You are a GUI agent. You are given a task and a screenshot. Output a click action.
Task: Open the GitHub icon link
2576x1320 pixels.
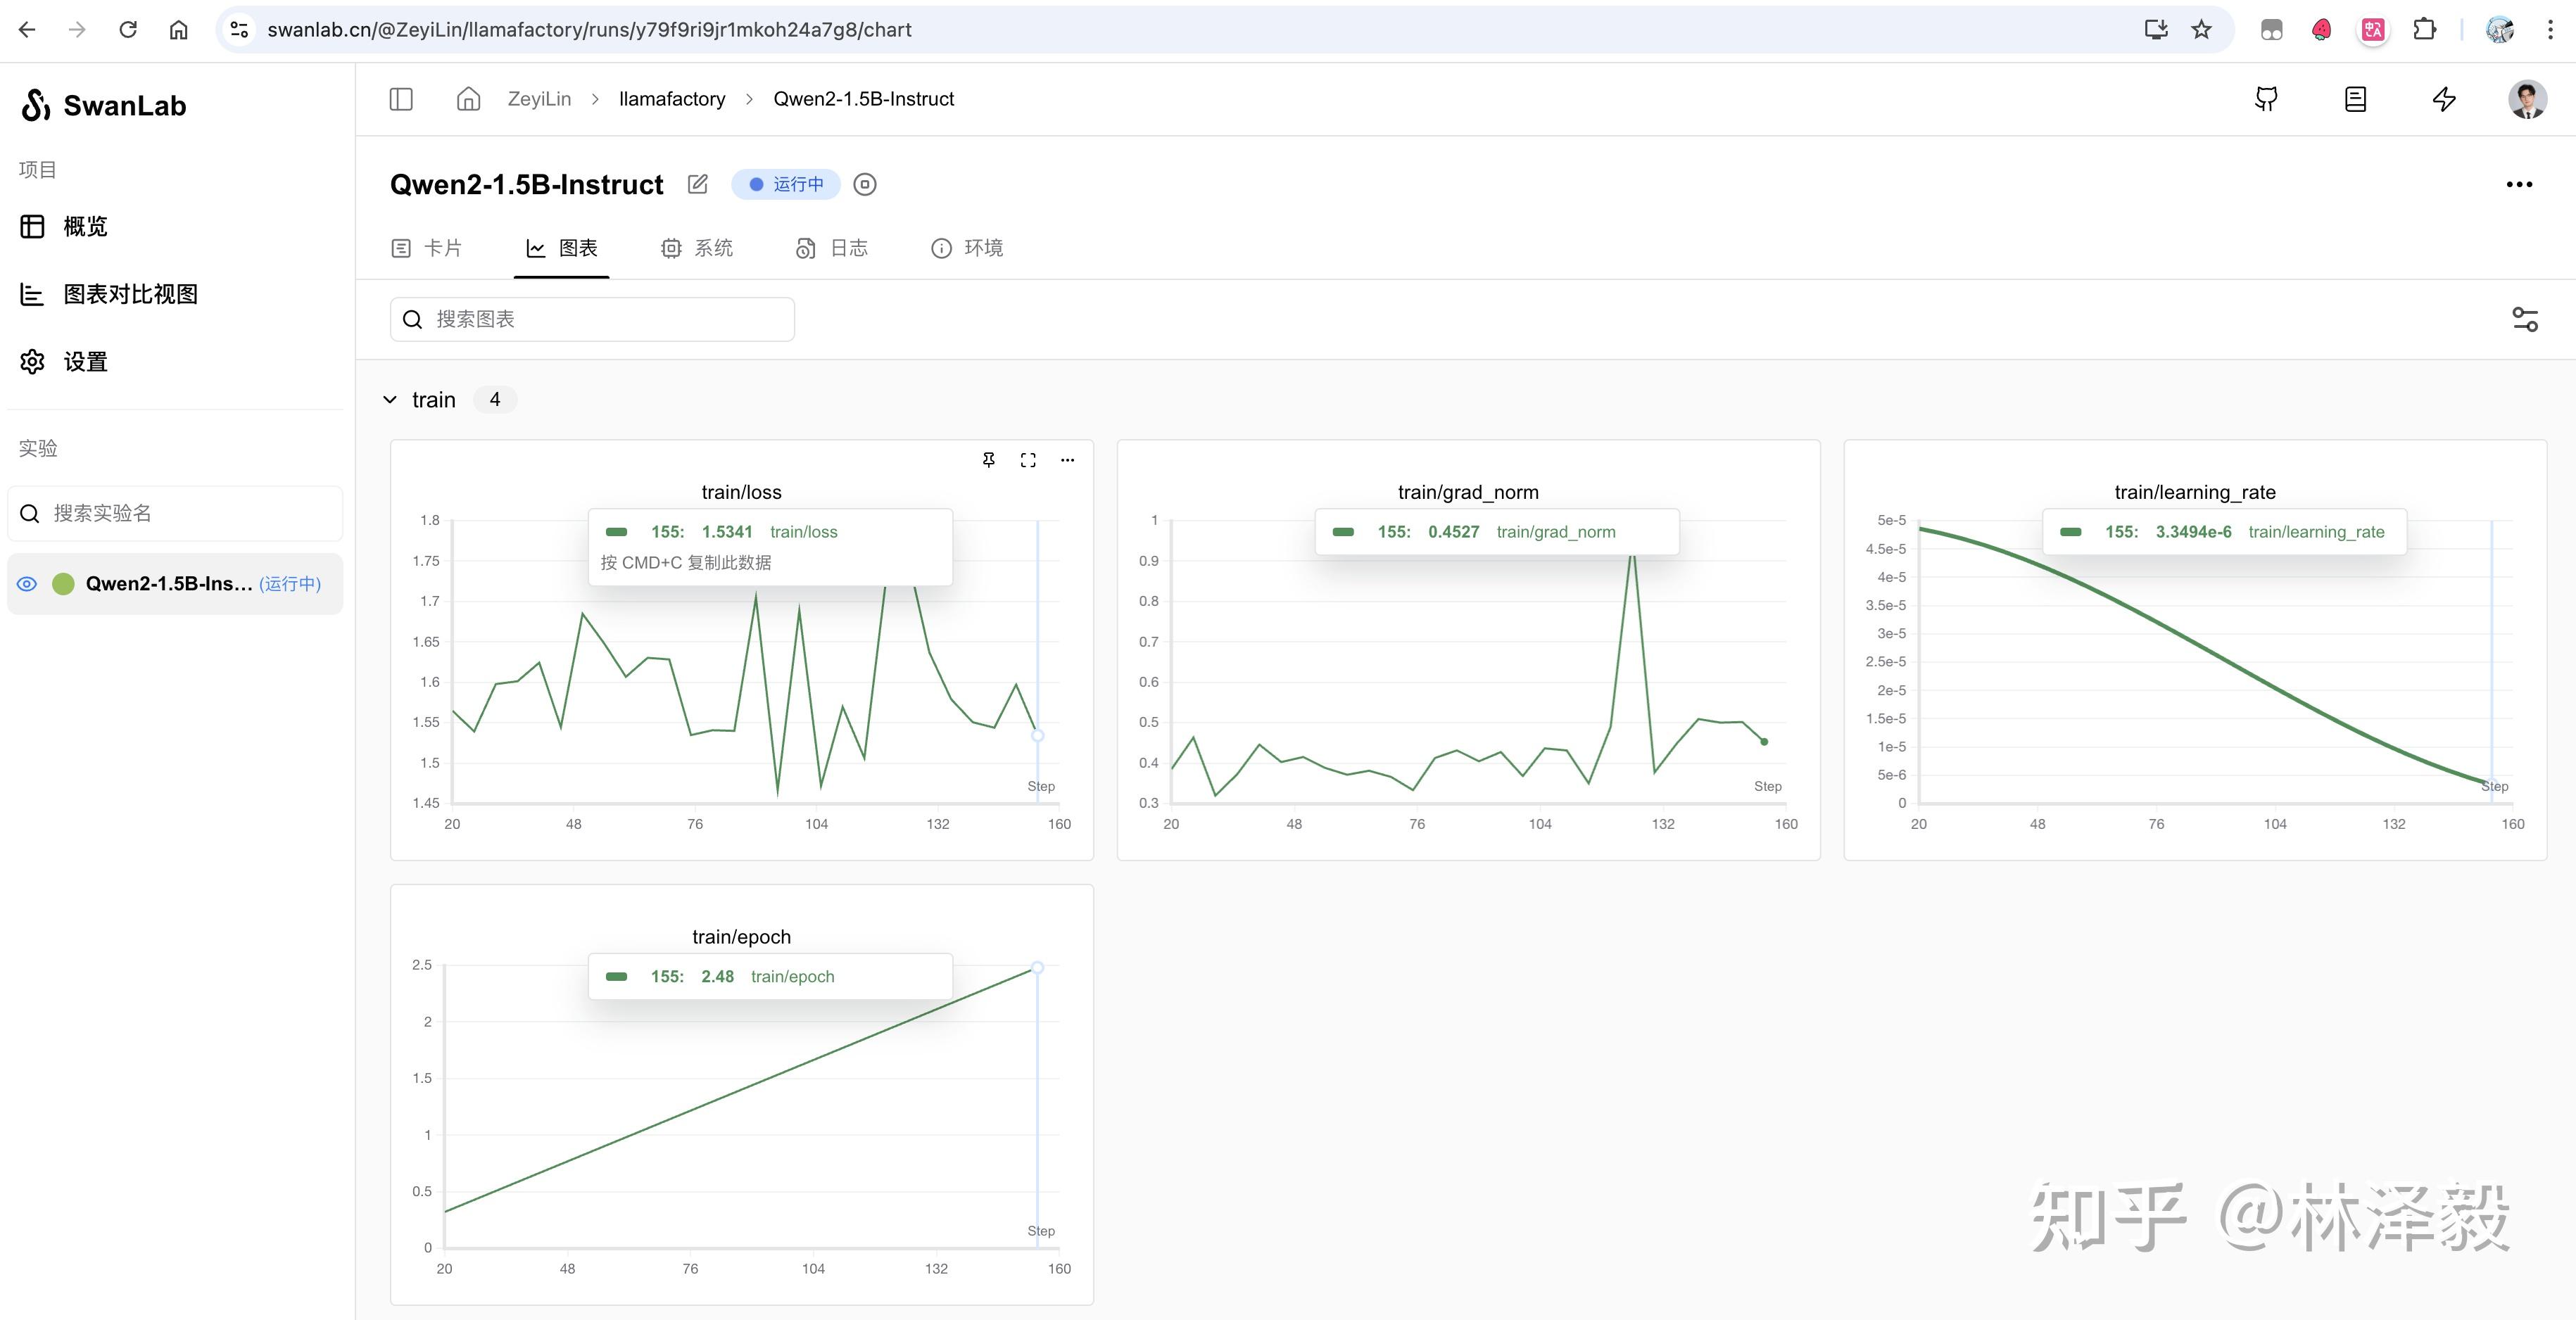click(2266, 99)
